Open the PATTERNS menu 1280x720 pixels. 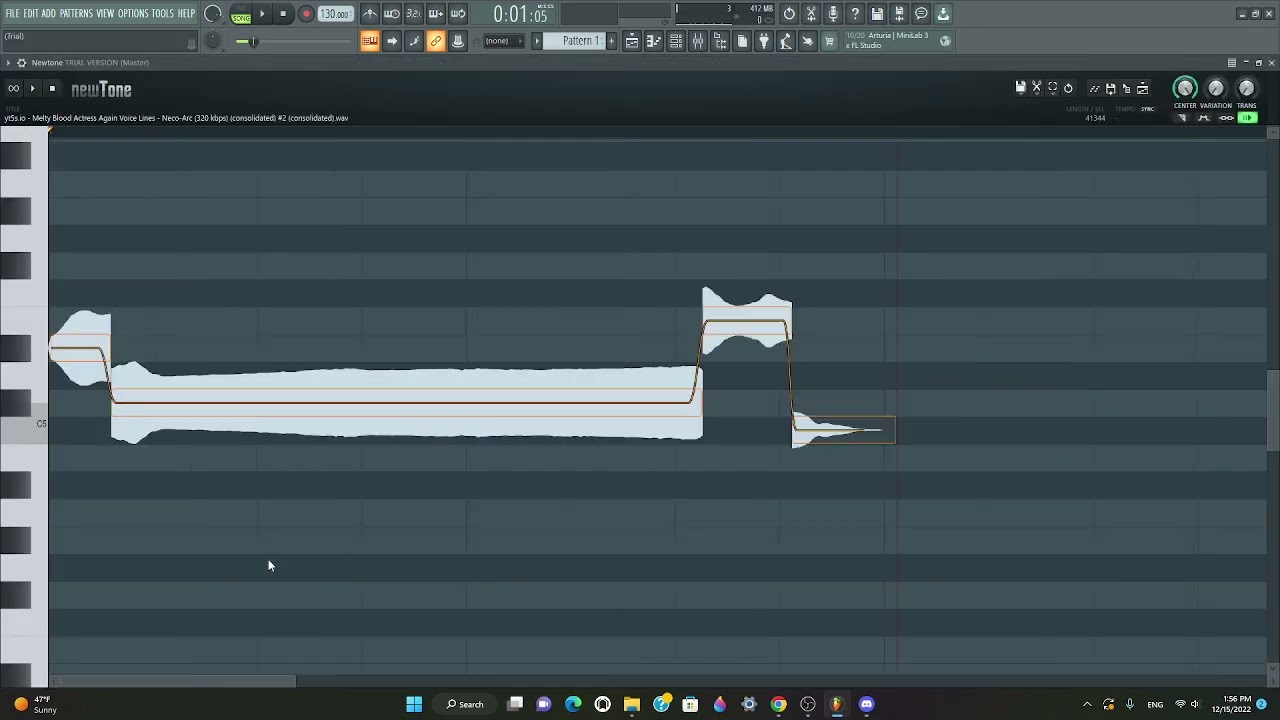point(76,14)
